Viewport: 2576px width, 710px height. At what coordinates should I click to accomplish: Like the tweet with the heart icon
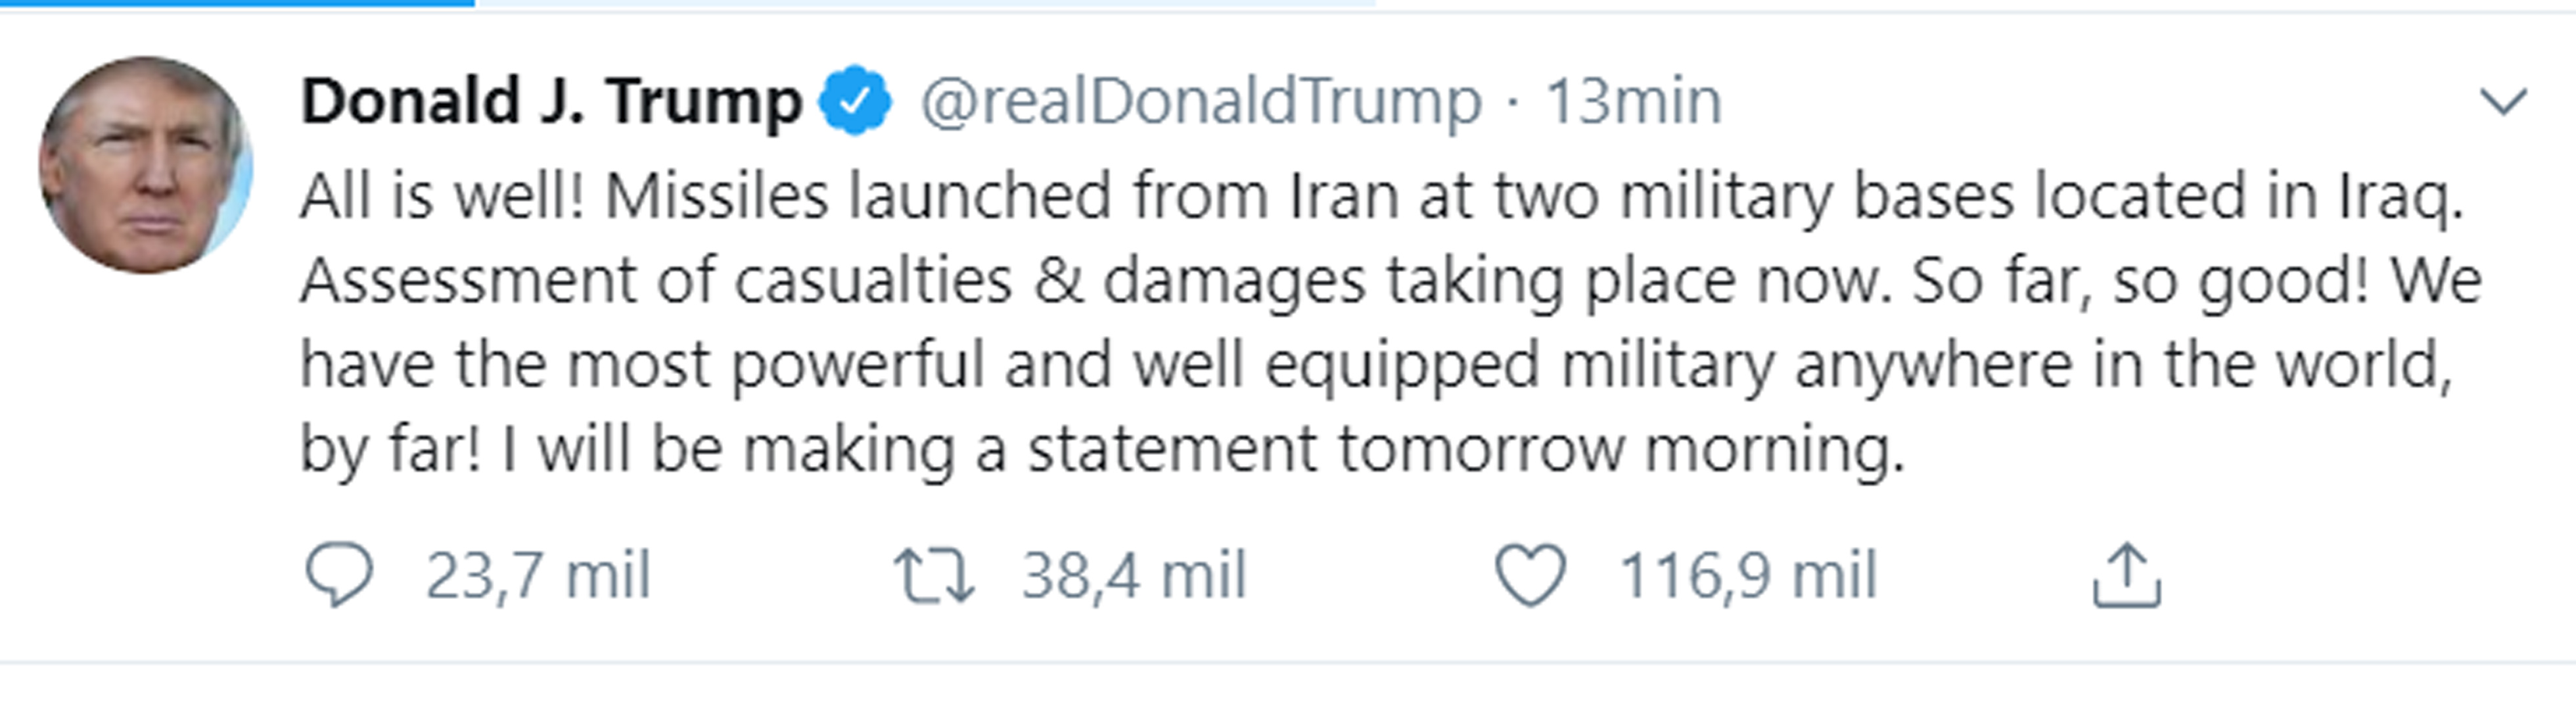tap(1530, 575)
